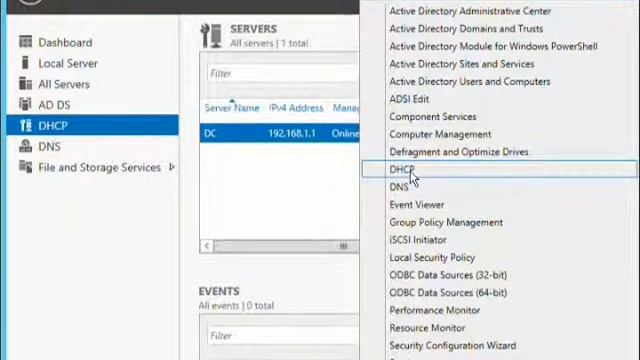The width and height of the screenshot is (640, 360).
Task: Open Active Directory Administrative Center
Action: [x=470, y=11]
